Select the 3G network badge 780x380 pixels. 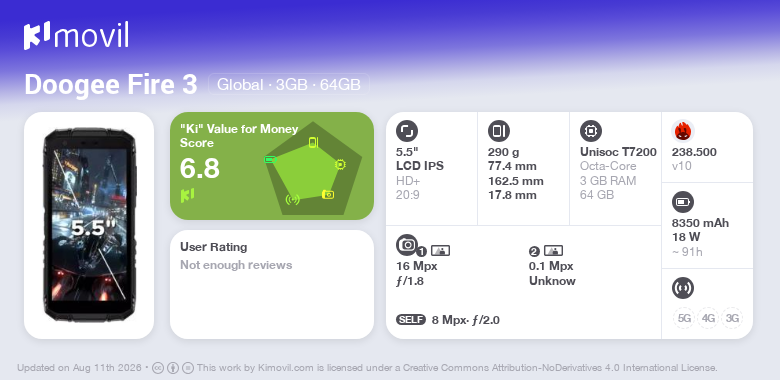pyautogui.click(x=732, y=318)
